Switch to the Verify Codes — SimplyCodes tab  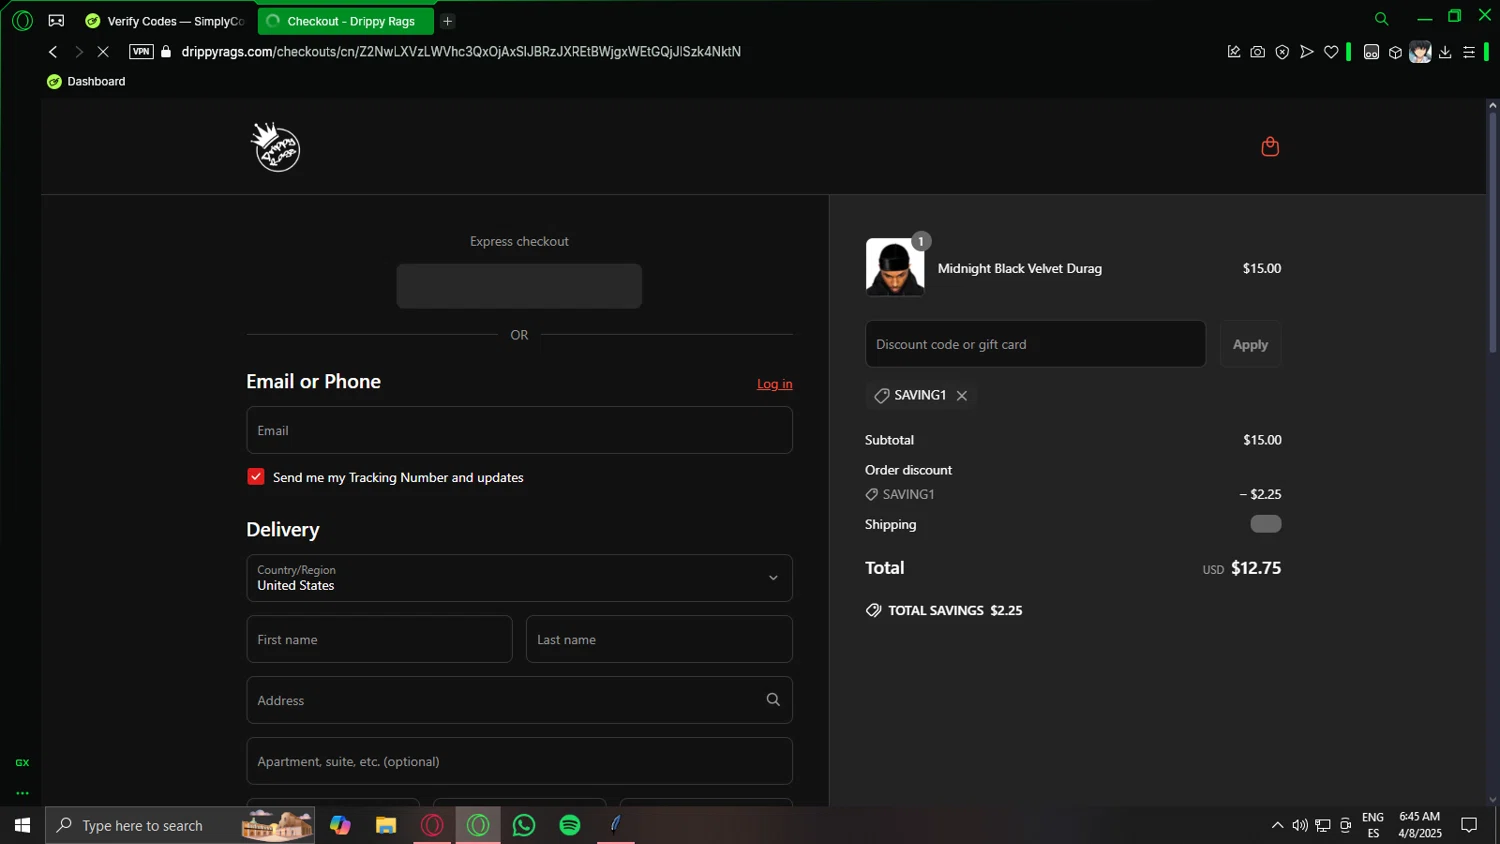(x=165, y=21)
